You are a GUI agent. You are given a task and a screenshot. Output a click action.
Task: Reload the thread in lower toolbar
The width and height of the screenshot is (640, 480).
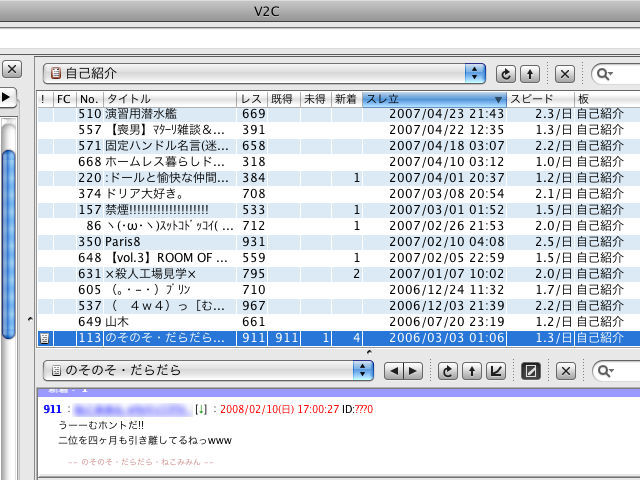(447, 371)
